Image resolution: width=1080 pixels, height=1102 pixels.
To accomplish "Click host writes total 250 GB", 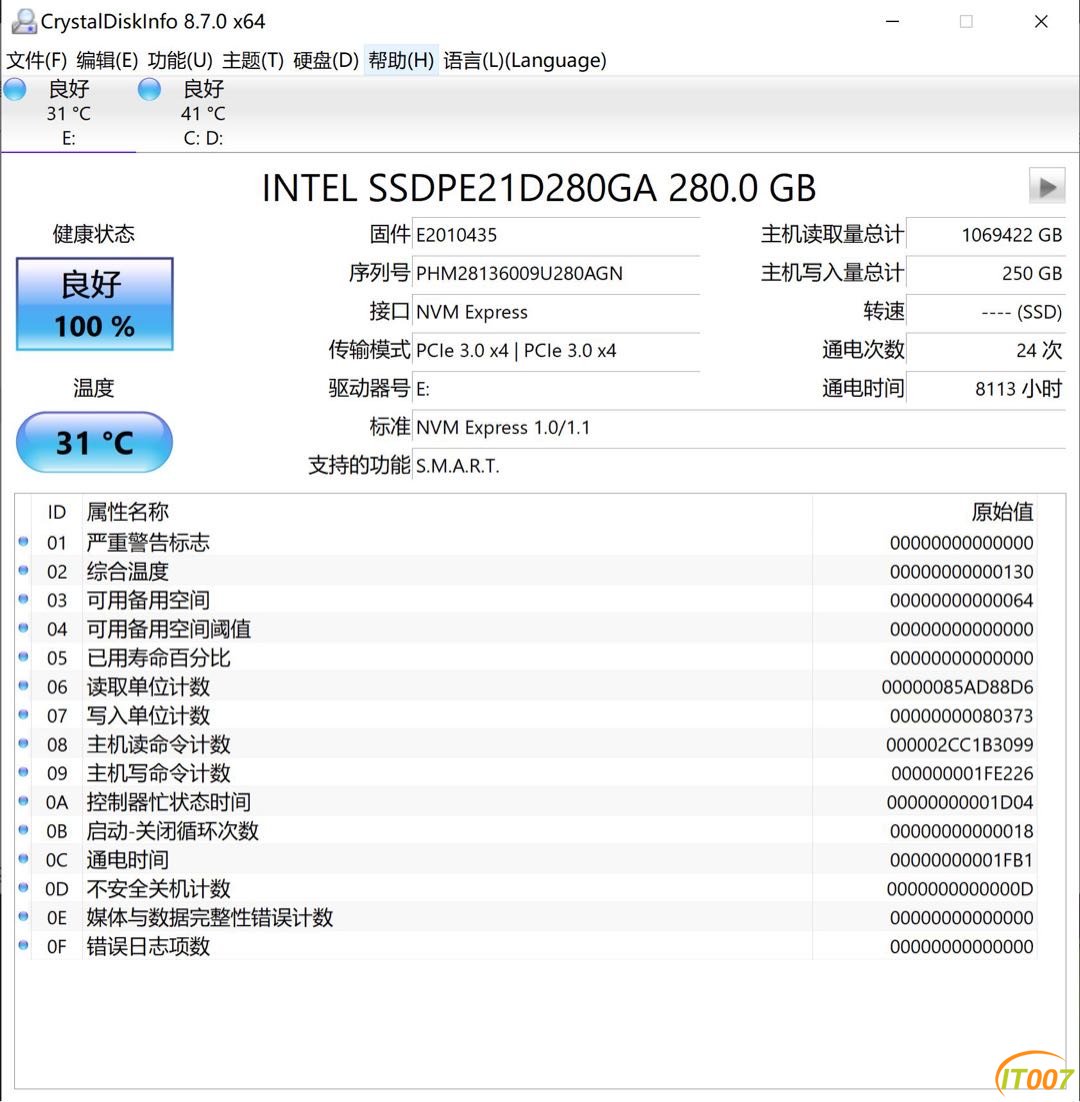I will pyautogui.click(x=987, y=273).
